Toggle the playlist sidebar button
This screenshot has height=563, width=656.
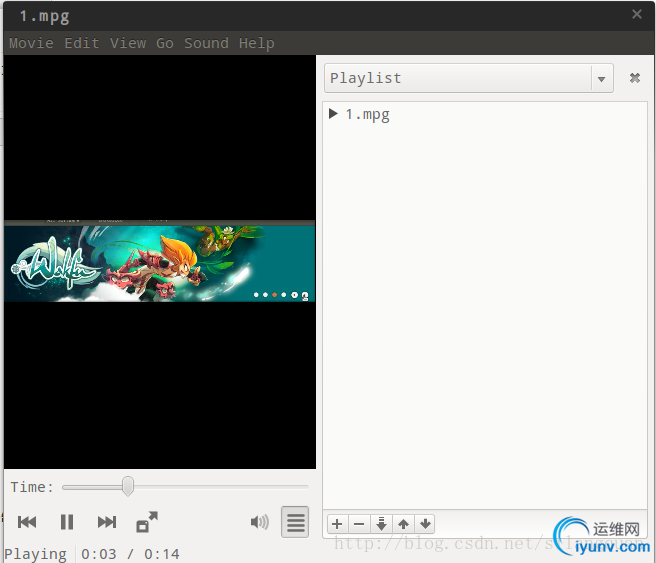[295, 522]
